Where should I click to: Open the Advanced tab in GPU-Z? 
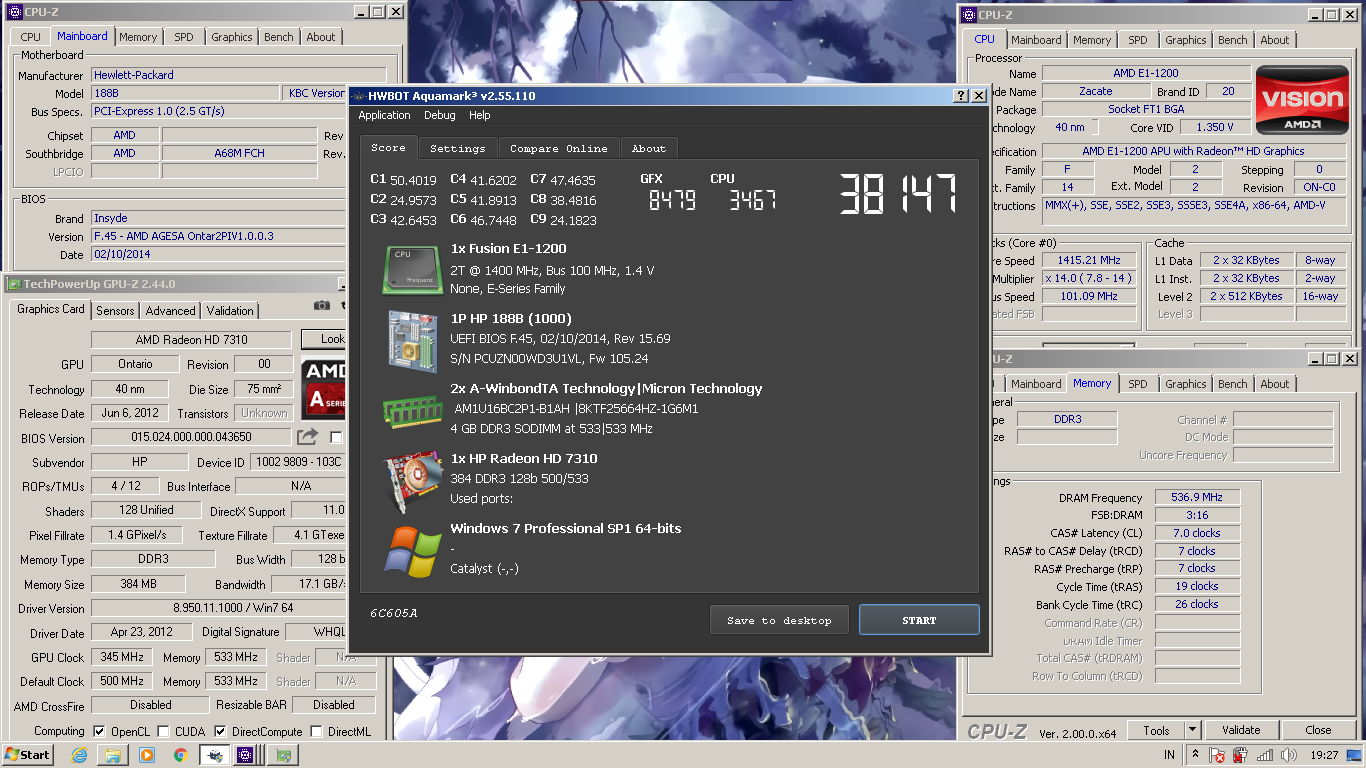coord(171,311)
